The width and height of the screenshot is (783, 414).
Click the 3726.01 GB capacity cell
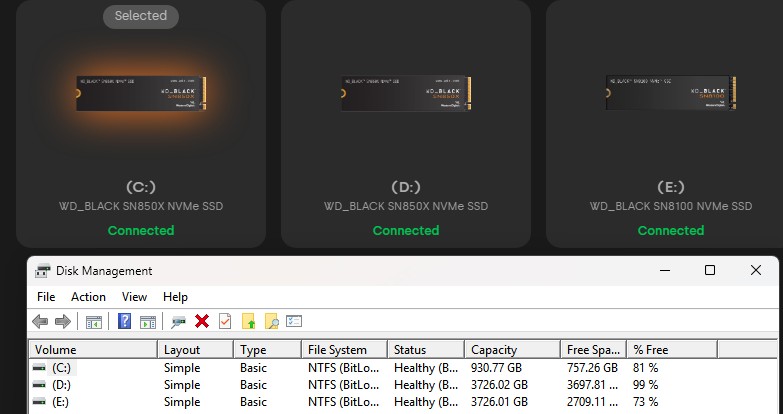(499, 402)
